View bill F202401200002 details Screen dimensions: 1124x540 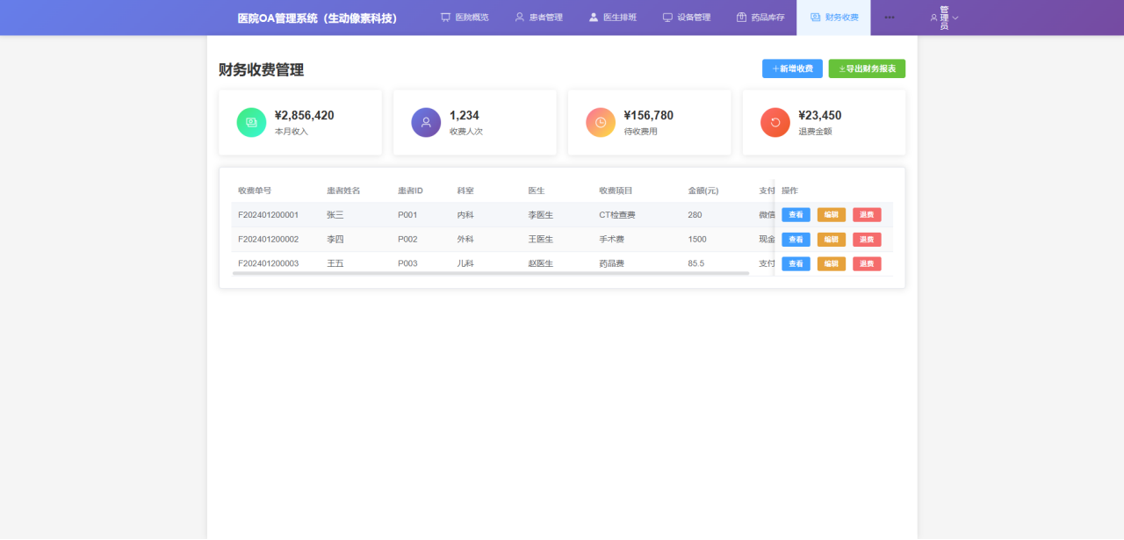(x=796, y=239)
